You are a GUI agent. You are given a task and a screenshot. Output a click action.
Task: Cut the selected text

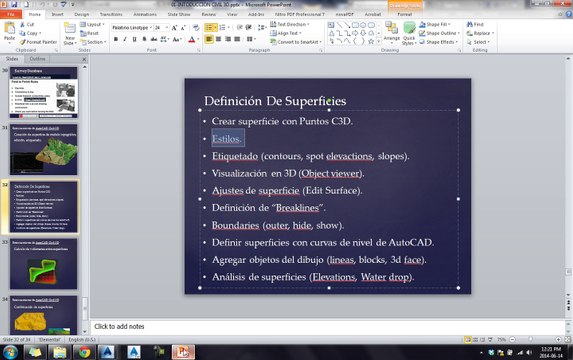coord(27,24)
